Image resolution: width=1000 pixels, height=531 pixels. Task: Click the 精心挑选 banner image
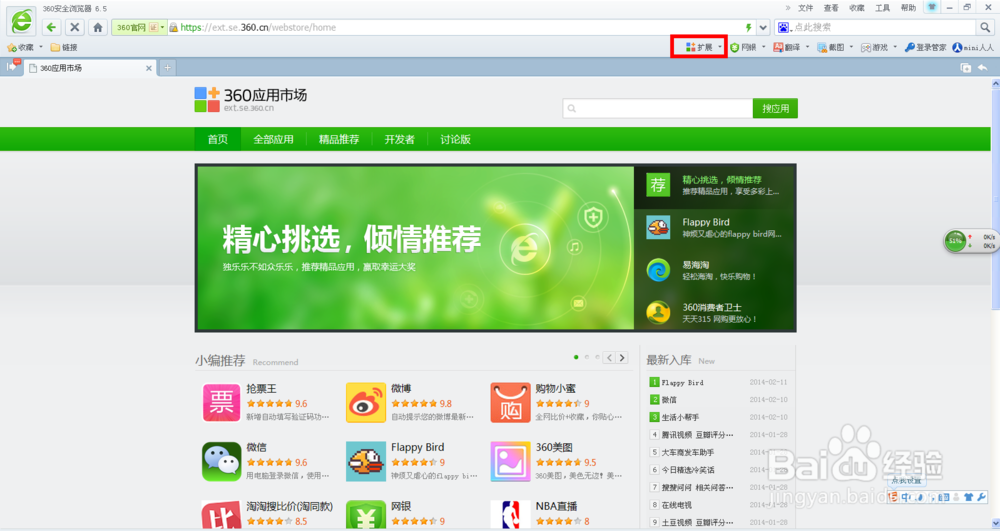(415, 248)
